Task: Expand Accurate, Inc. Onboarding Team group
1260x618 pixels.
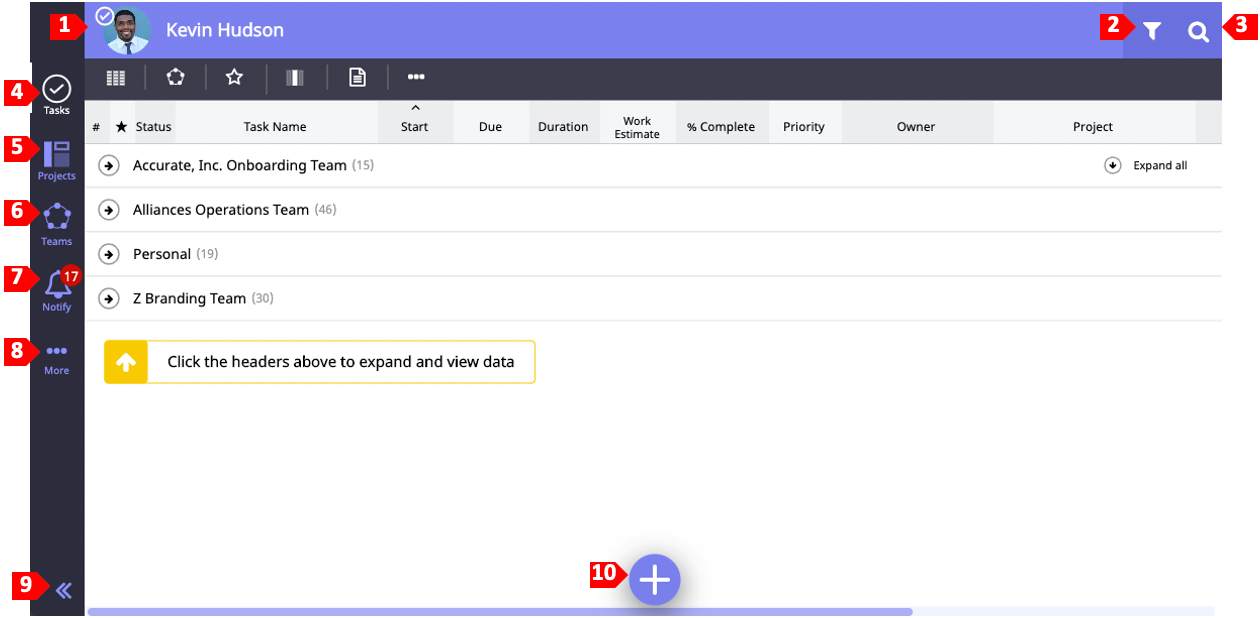Action: point(110,166)
